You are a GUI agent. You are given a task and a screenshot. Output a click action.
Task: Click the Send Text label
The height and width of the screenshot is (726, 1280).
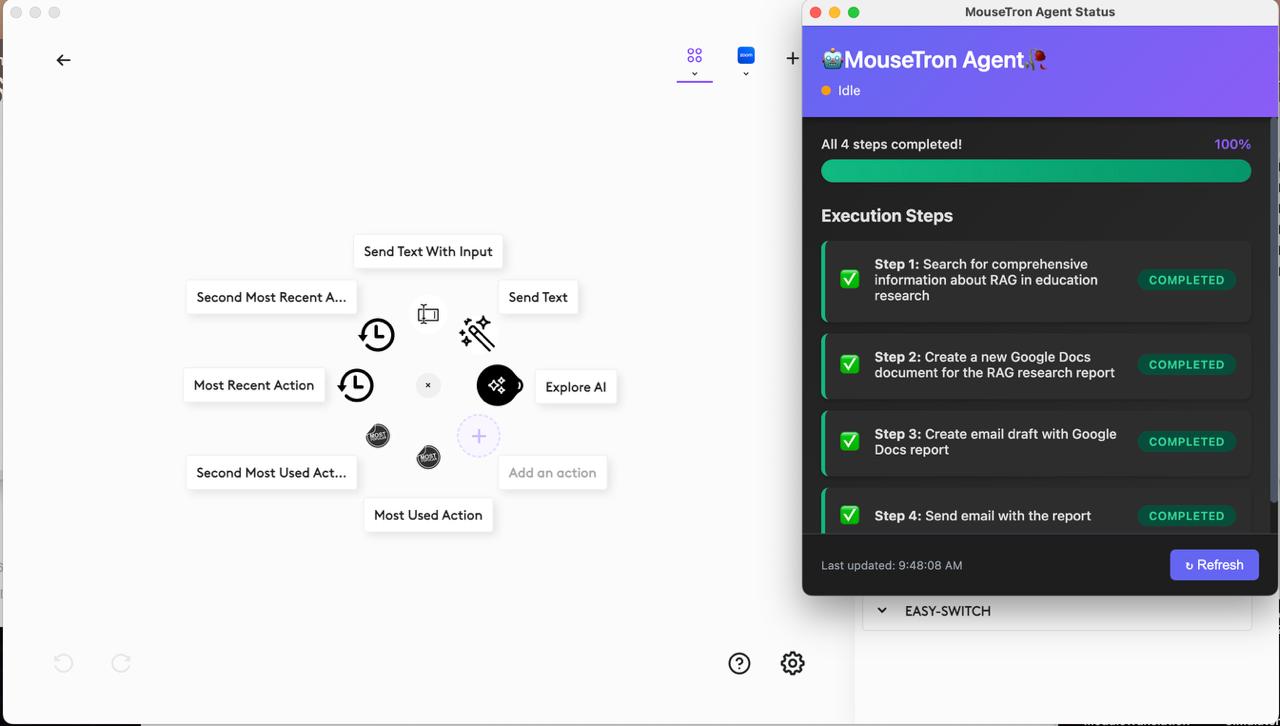(538, 297)
